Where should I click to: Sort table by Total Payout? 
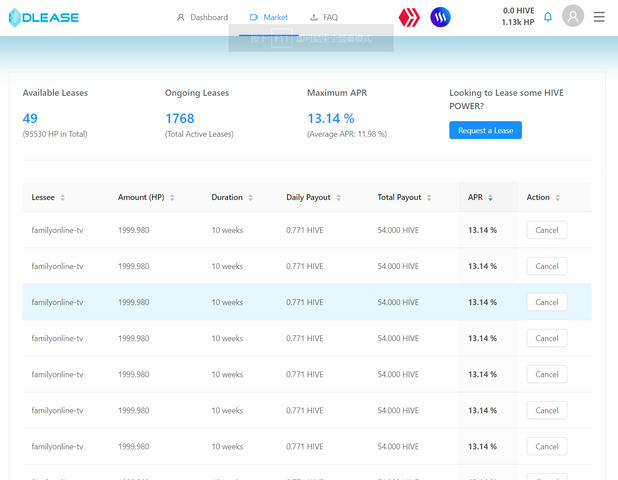point(404,198)
